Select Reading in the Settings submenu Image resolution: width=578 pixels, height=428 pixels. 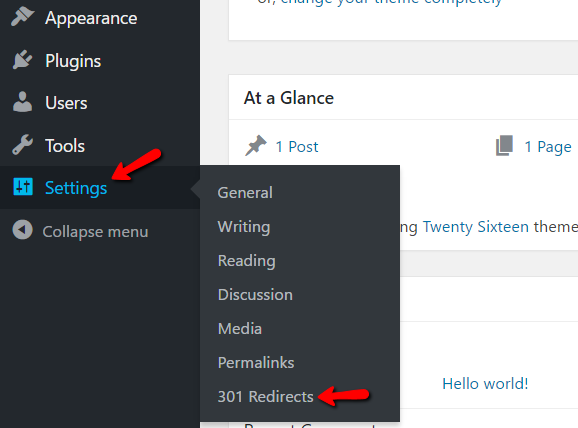coord(247,261)
